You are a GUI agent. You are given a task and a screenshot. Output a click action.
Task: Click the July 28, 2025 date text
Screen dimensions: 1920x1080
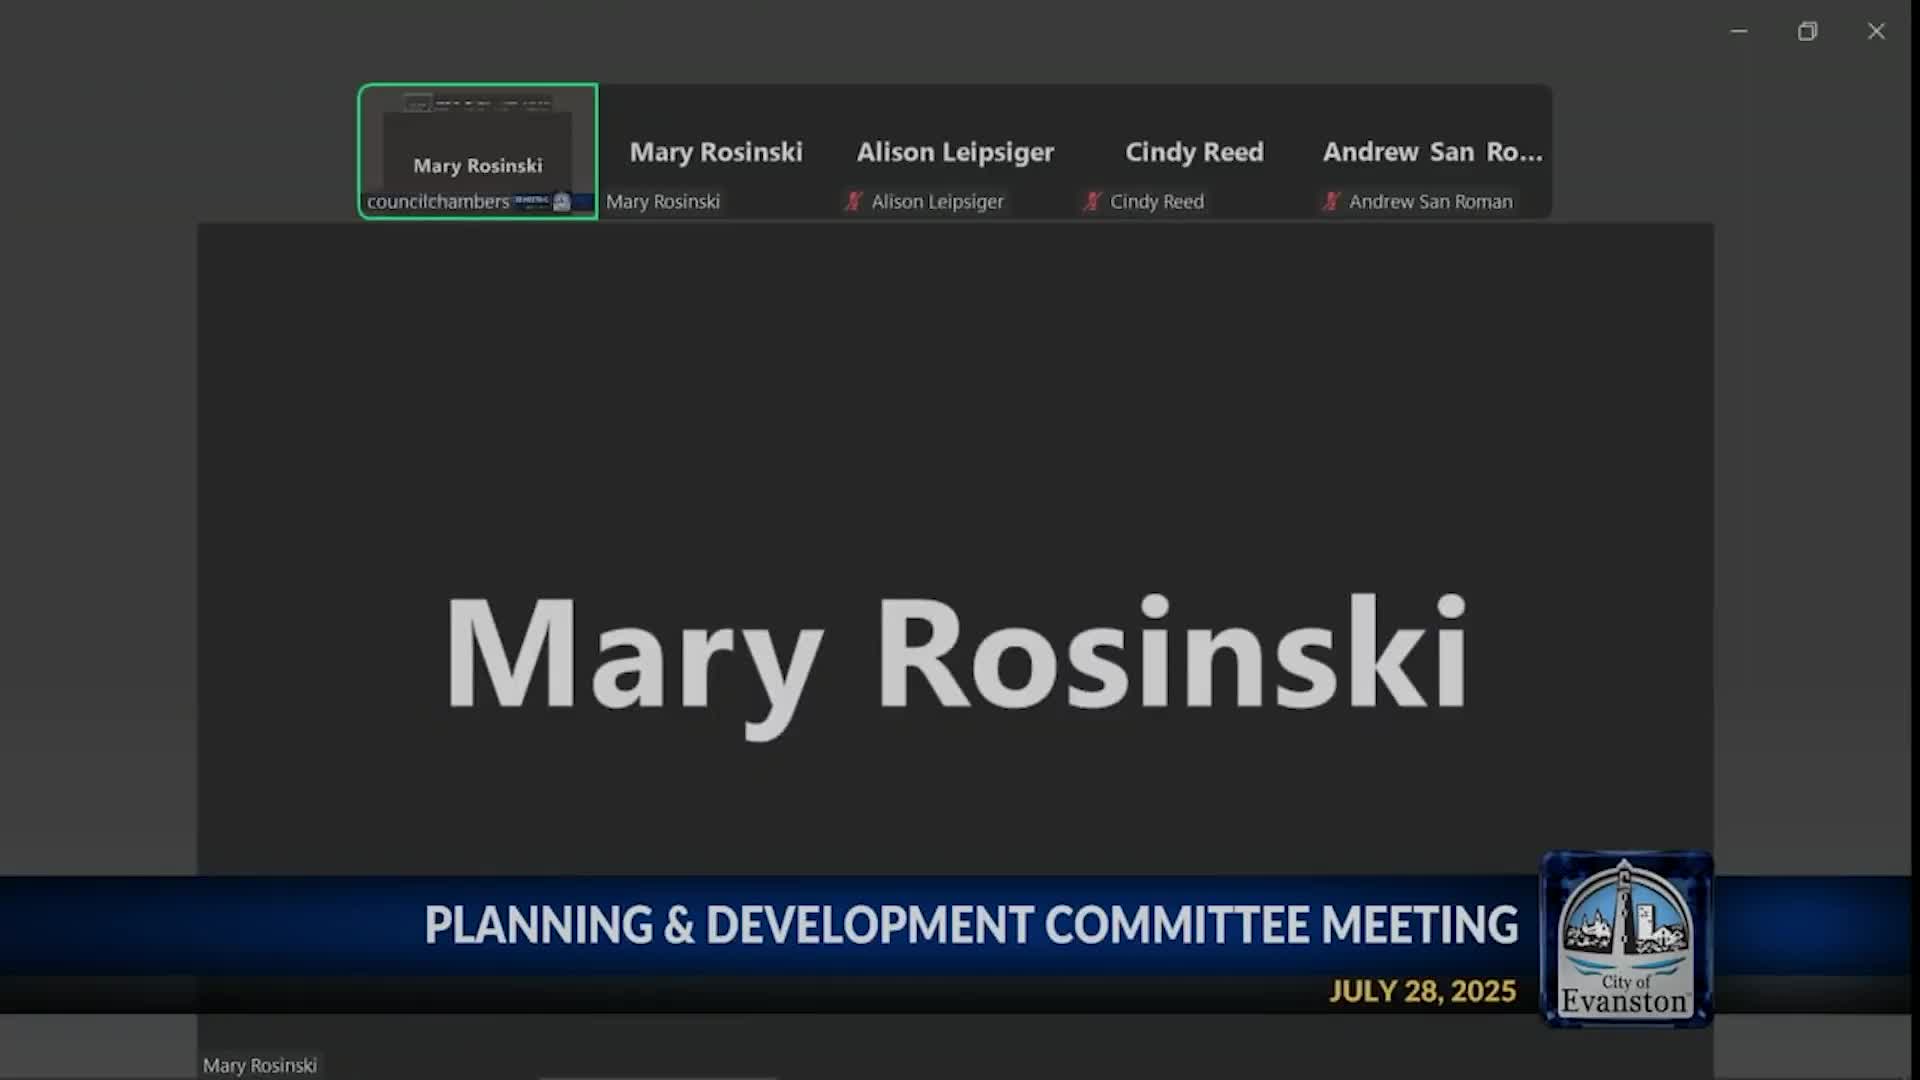(x=1422, y=991)
